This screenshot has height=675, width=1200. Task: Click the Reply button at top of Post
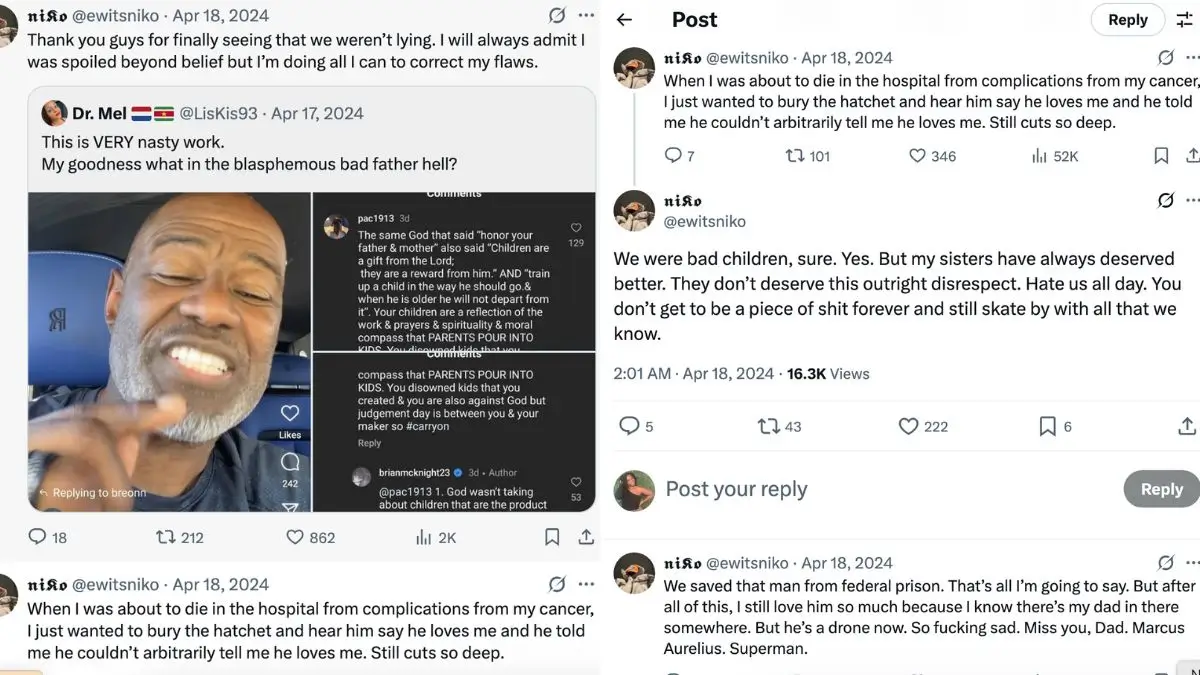[x=1127, y=20]
